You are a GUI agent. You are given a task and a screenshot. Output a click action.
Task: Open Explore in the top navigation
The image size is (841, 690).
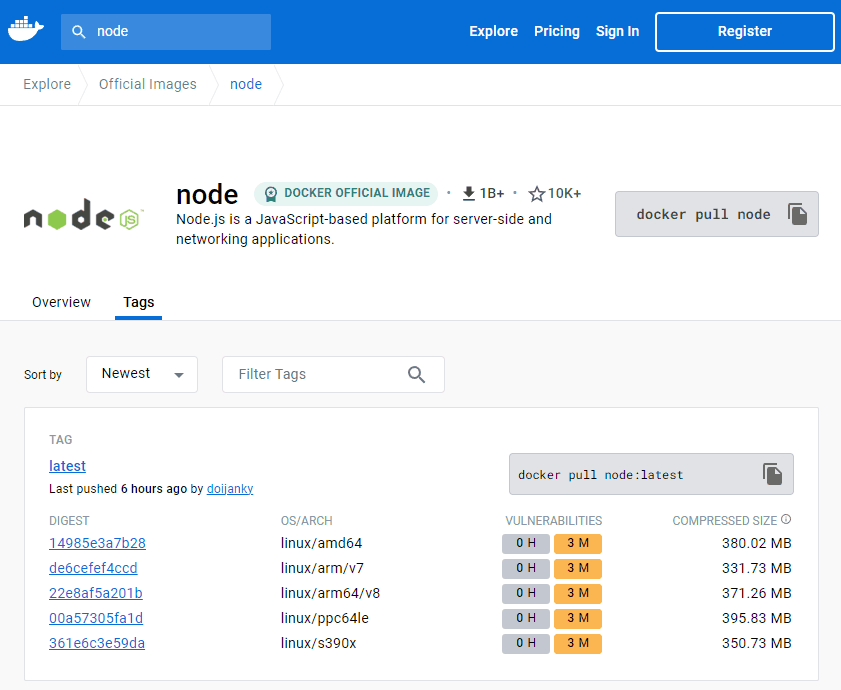[493, 31]
